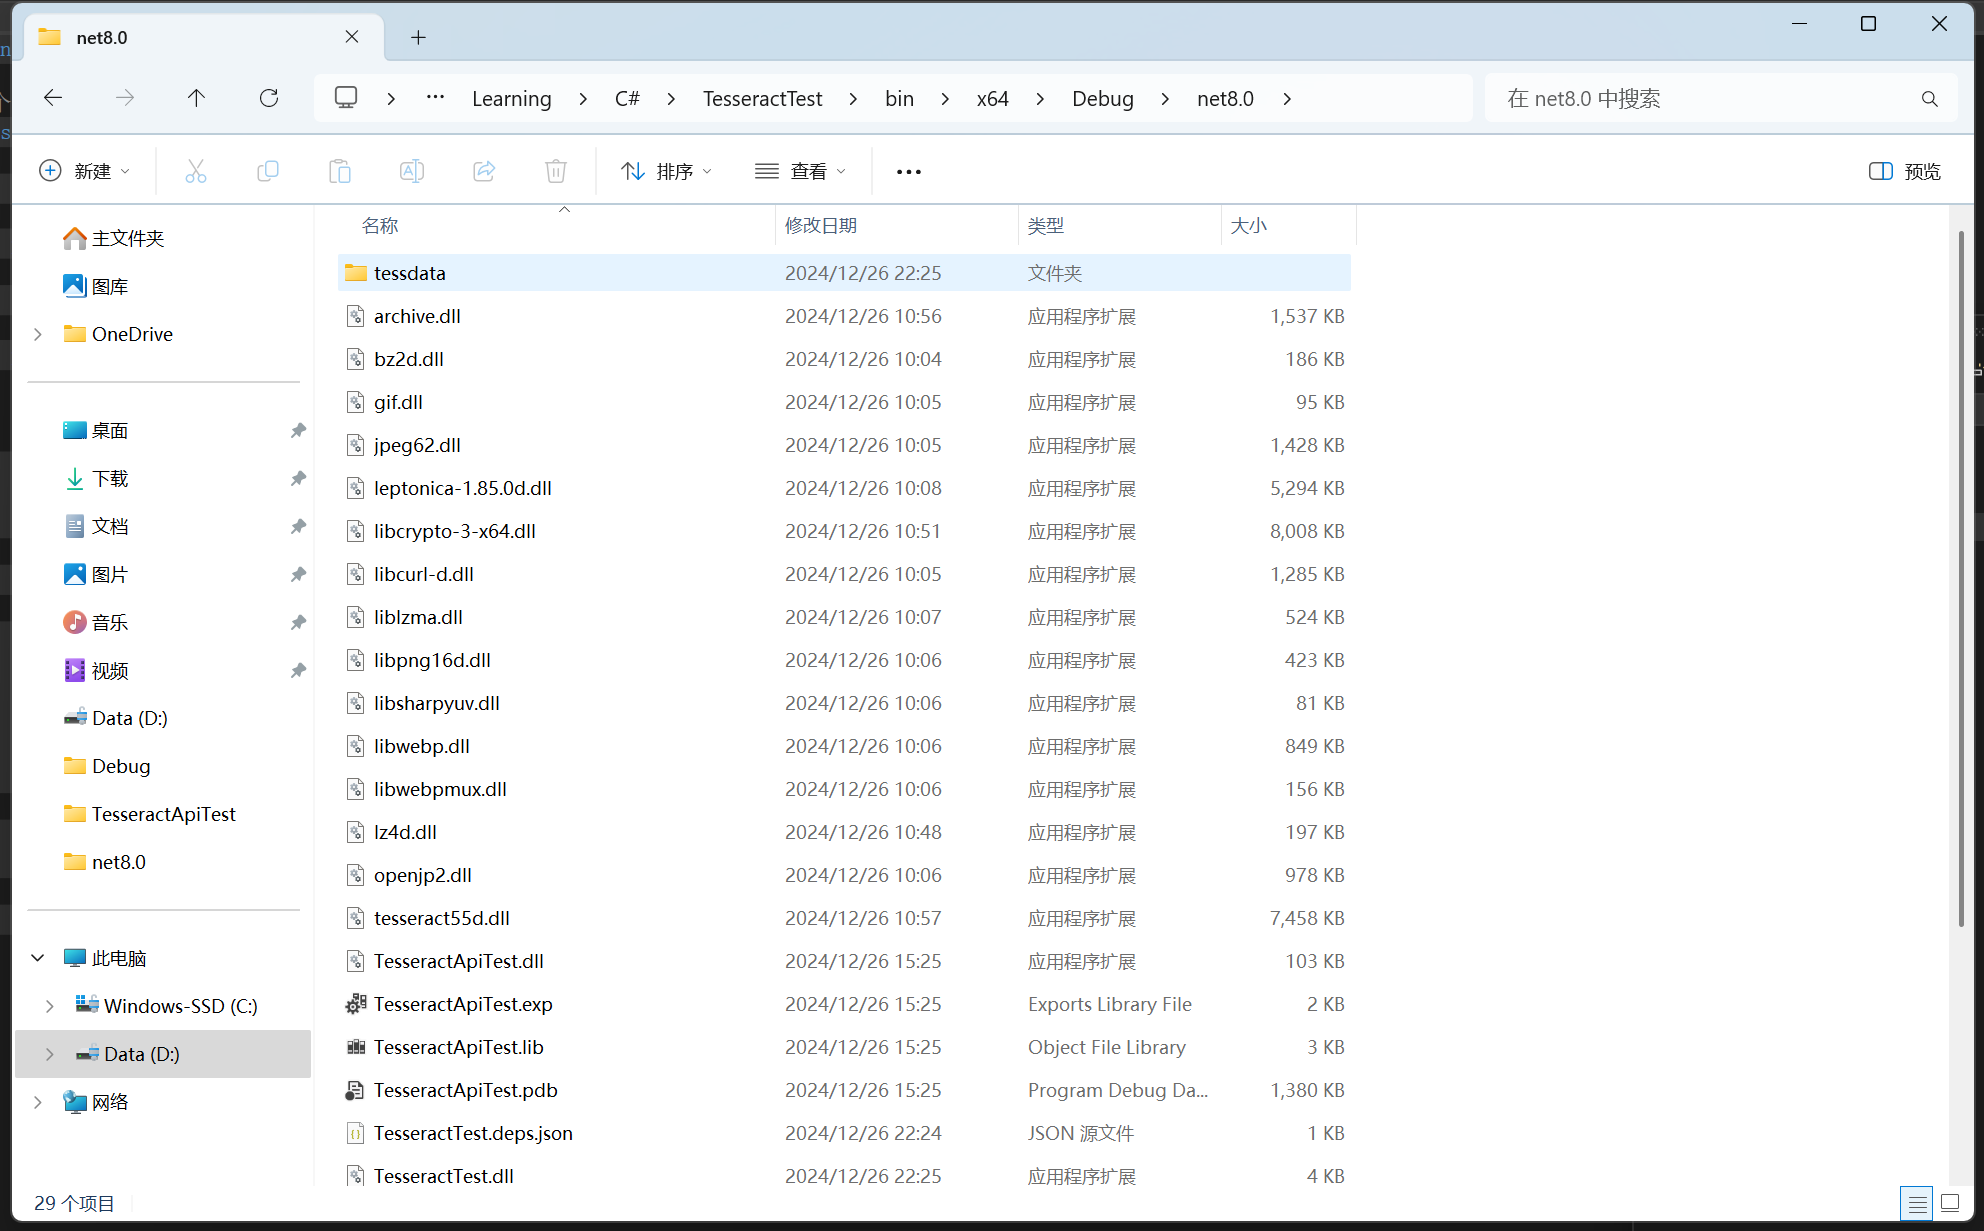The height and width of the screenshot is (1231, 1984).
Task: Select the TesseractApiTest.exp file icon
Action: pyautogui.click(x=355, y=1004)
